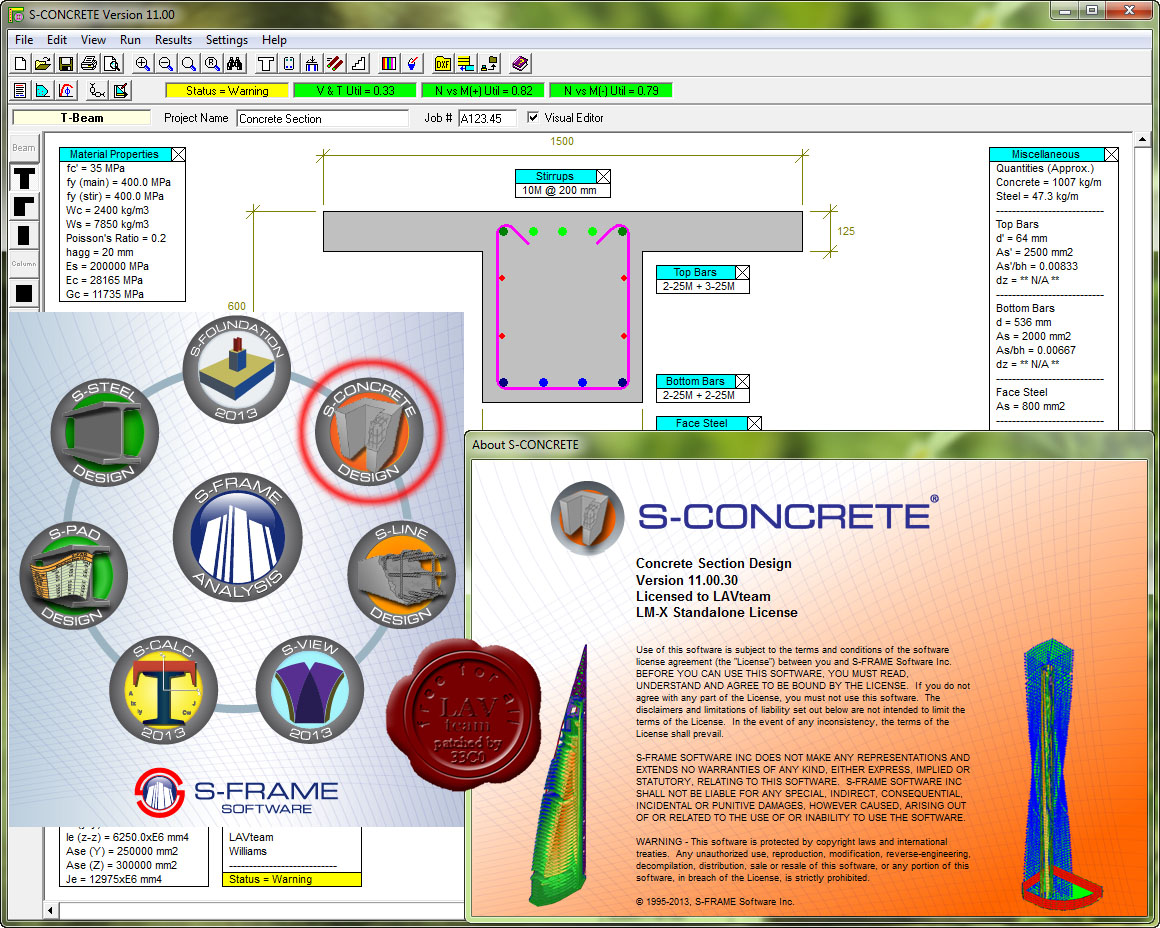Open the loads icon with arrow
This screenshot has width=1160, height=928.
[311, 64]
